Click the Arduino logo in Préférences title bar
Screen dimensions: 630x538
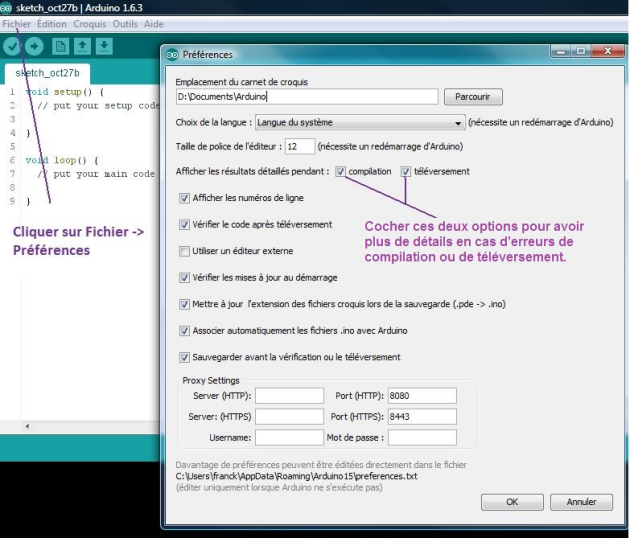coord(172,54)
